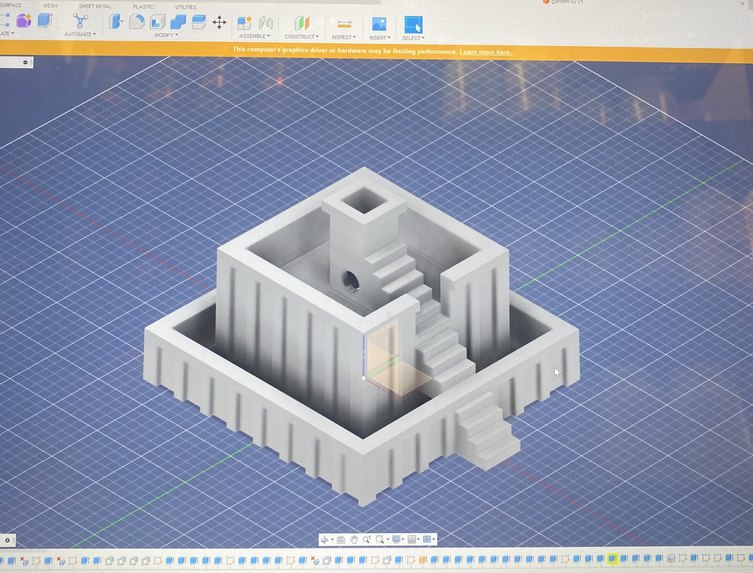Select the Automate tool icon
The image size is (753, 573).
click(80, 21)
